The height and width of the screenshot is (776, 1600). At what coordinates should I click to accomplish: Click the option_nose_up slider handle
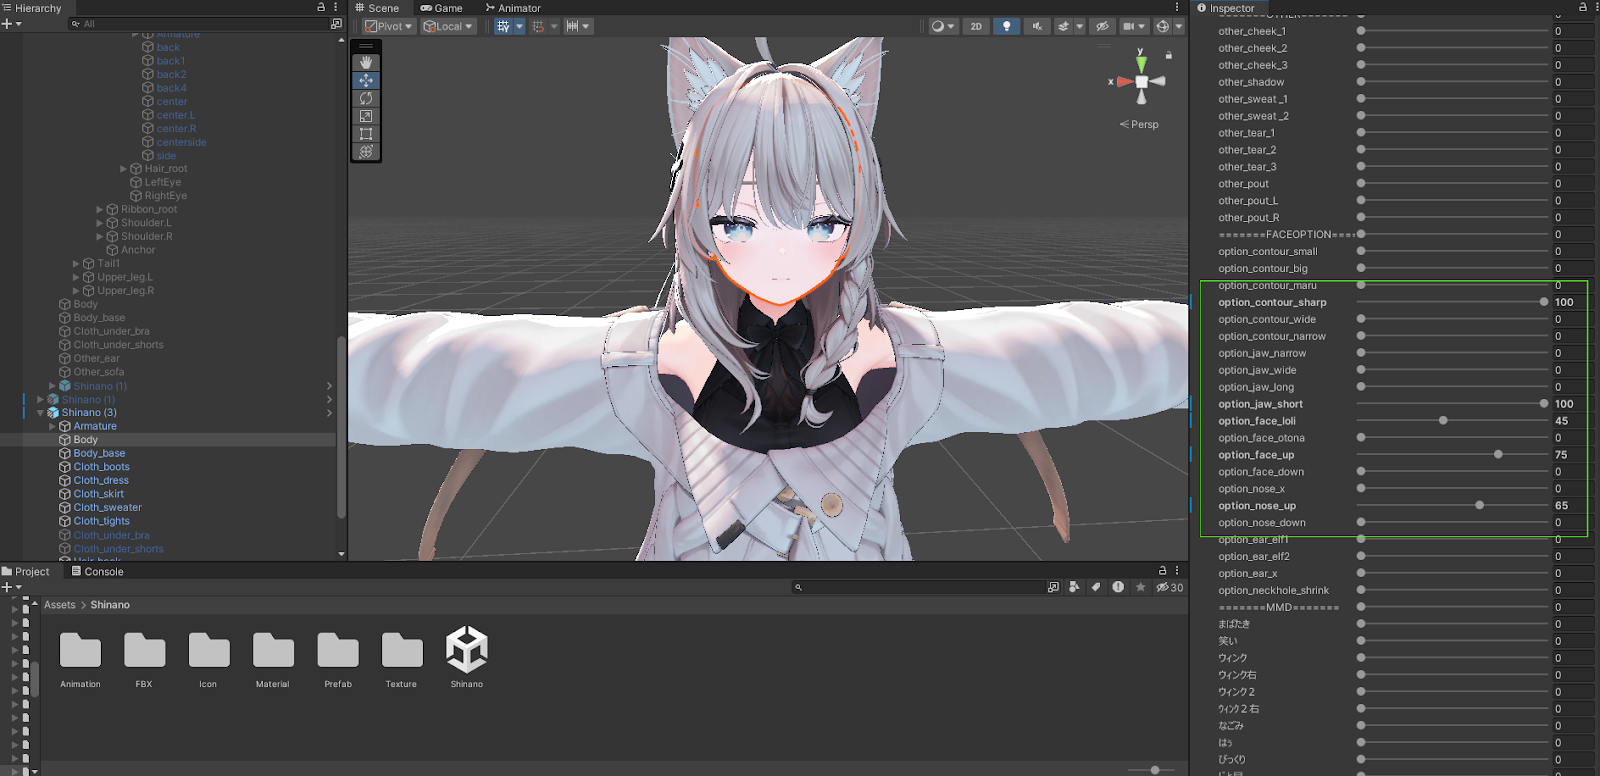(1479, 506)
